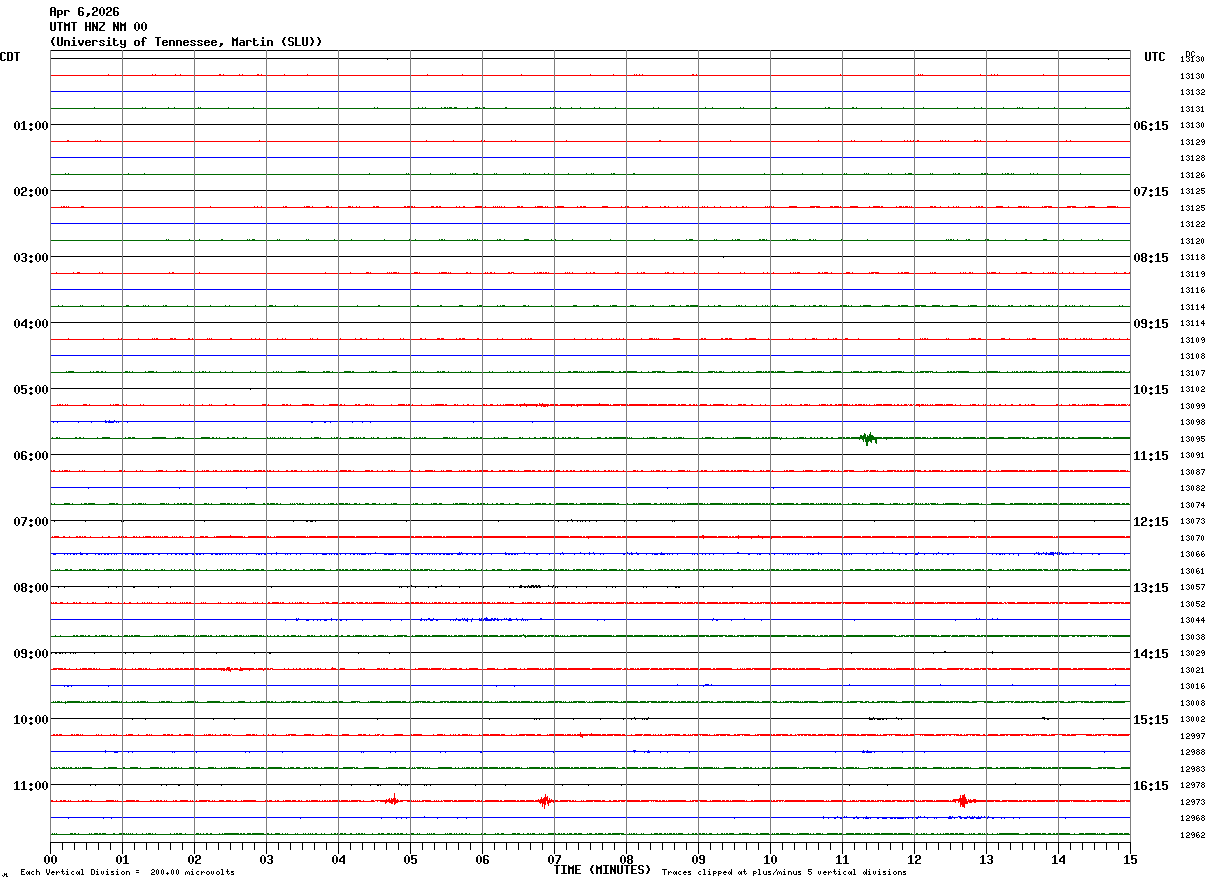Click the UTMT HNZ NM 00 station header

pos(98,27)
